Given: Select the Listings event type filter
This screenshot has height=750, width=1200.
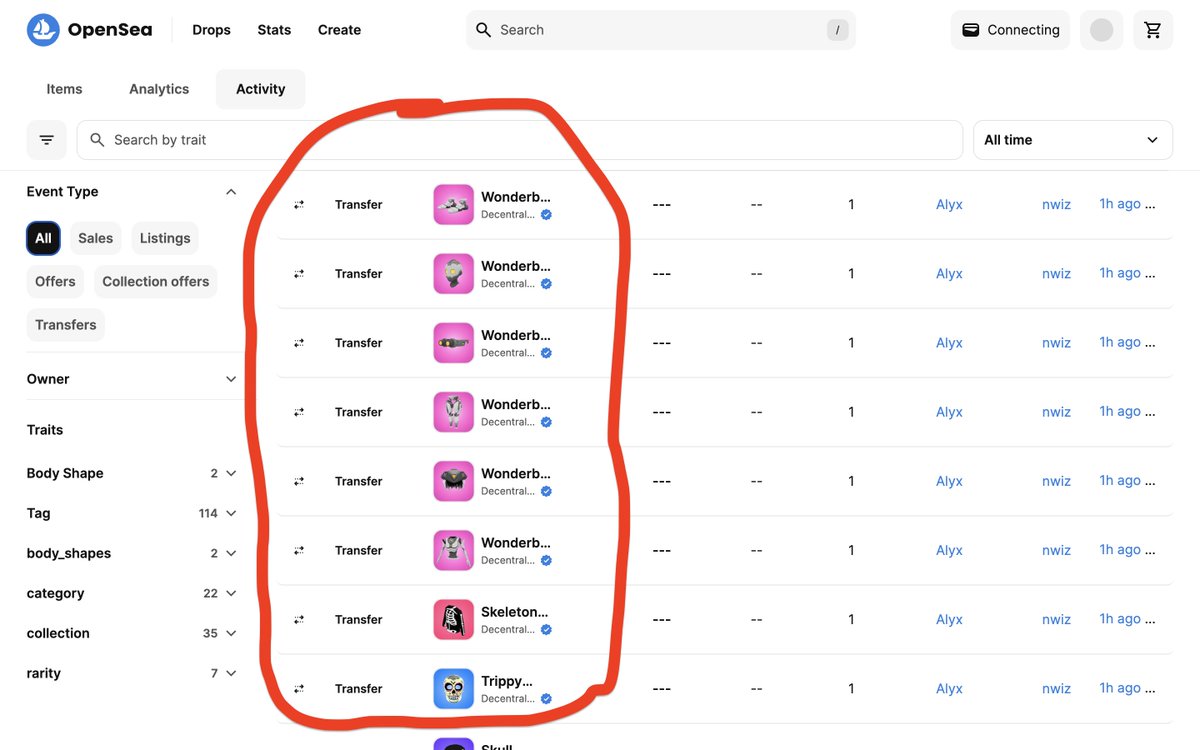Looking at the screenshot, I should coord(165,238).
